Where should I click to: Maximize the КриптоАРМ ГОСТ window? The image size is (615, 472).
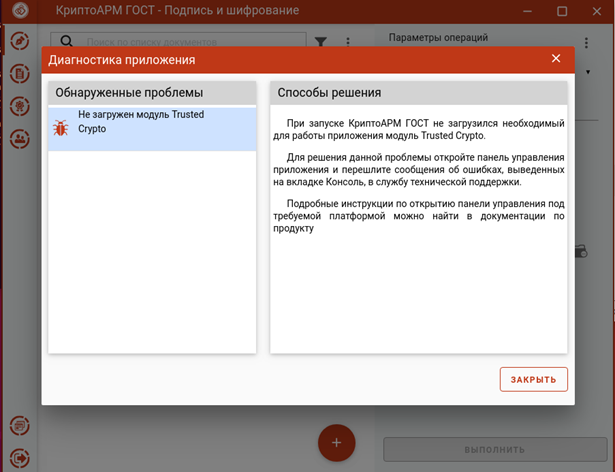click(x=562, y=11)
